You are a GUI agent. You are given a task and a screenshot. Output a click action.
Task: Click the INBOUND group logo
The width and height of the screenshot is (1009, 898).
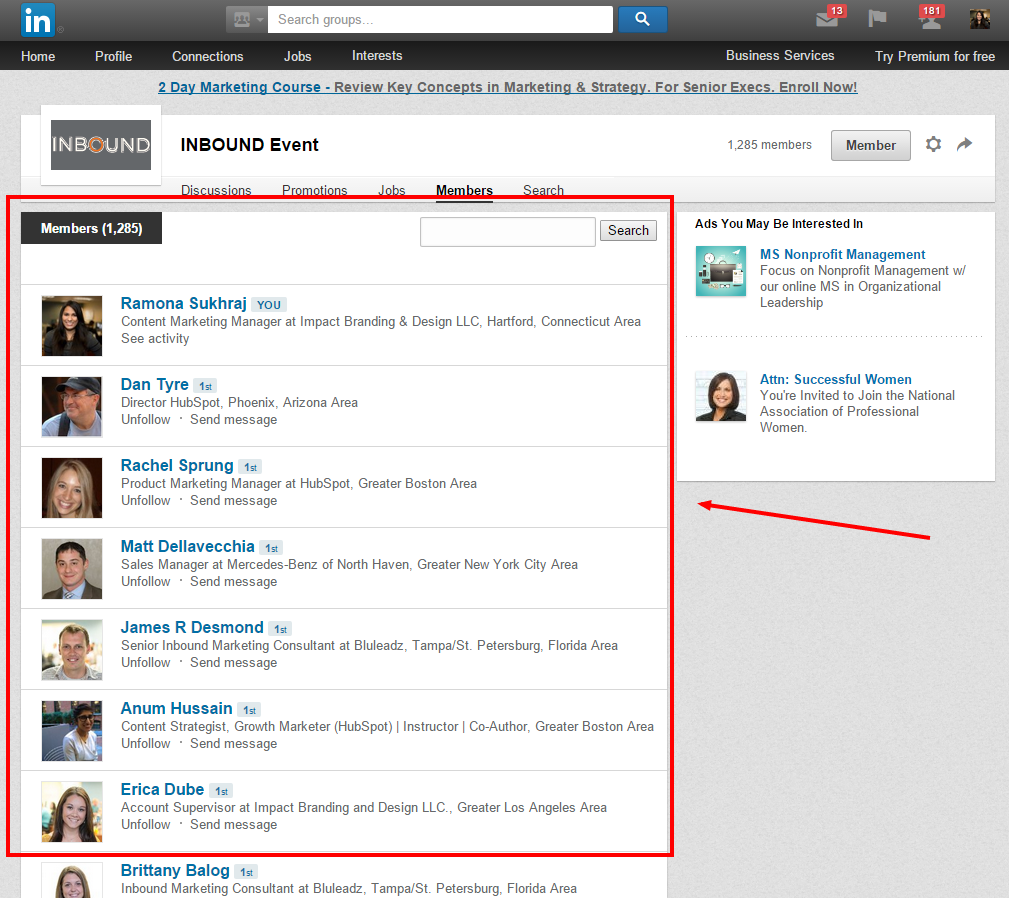101,145
